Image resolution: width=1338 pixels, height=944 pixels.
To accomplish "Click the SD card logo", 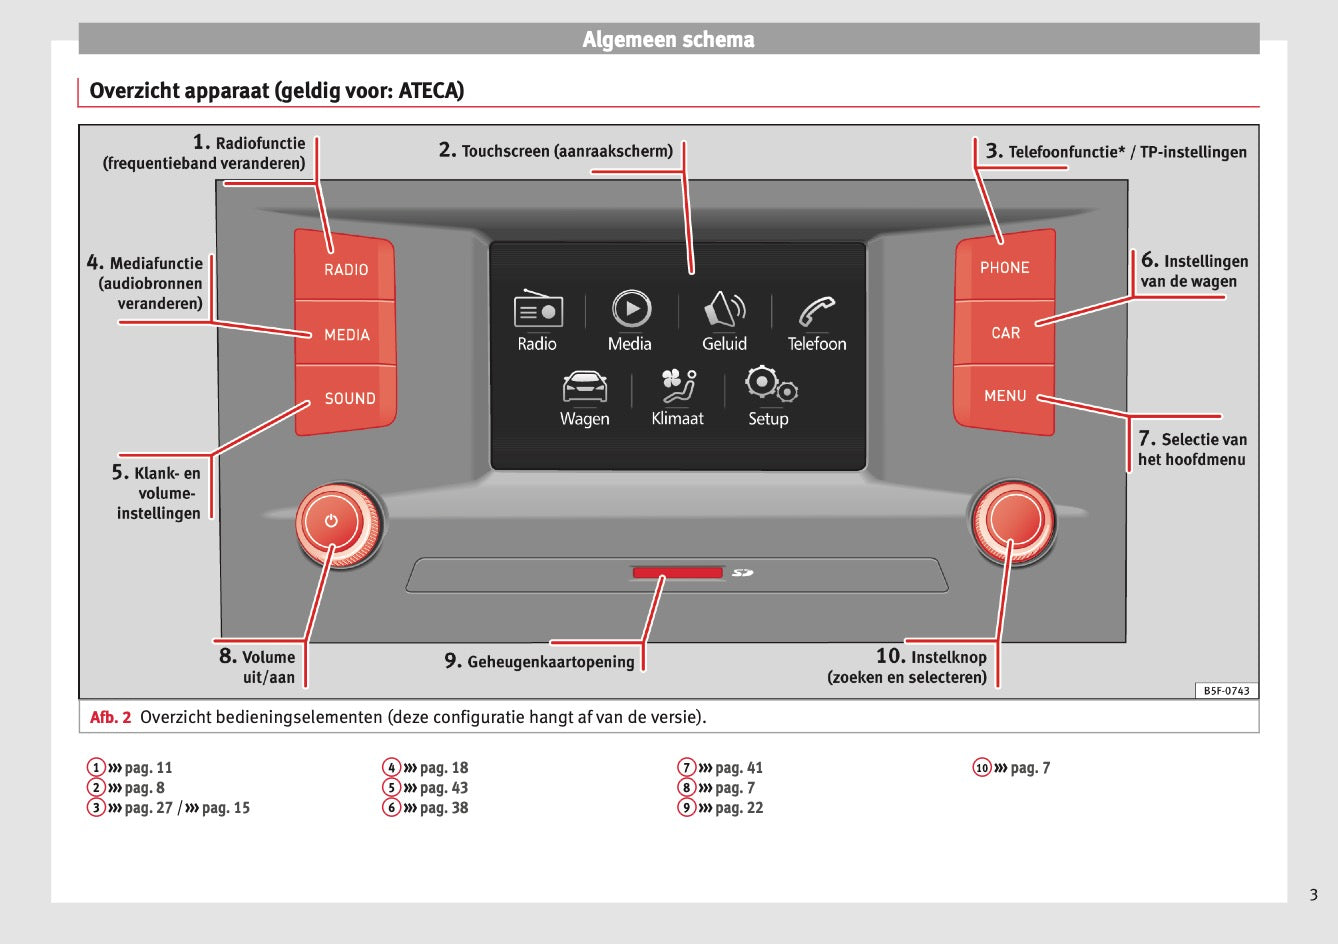I will point(742,573).
